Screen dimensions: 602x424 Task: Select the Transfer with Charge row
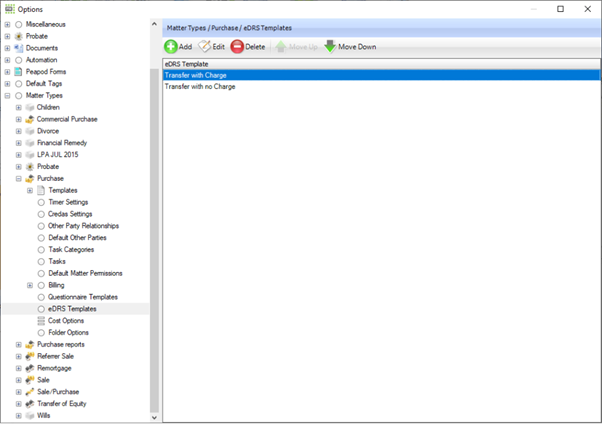coord(381,75)
